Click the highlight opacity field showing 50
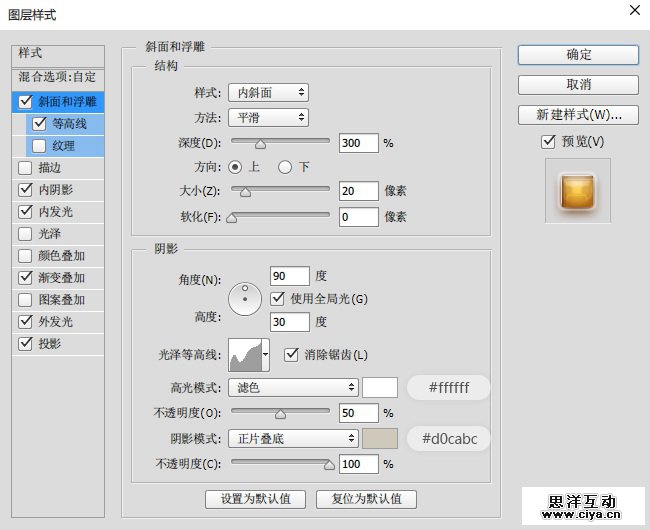This screenshot has width=650, height=530. tap(359, 413)
